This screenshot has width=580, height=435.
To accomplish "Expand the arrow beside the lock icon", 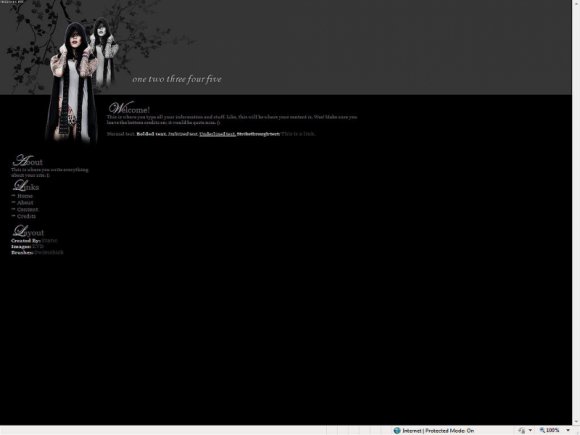I will 530,431.
